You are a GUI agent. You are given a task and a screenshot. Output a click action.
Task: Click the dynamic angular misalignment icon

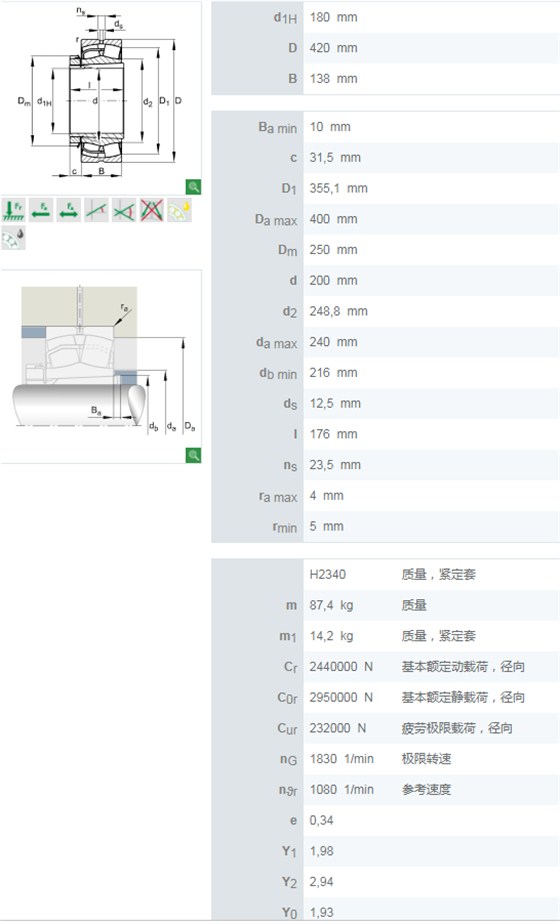click(x=124, y=210)
